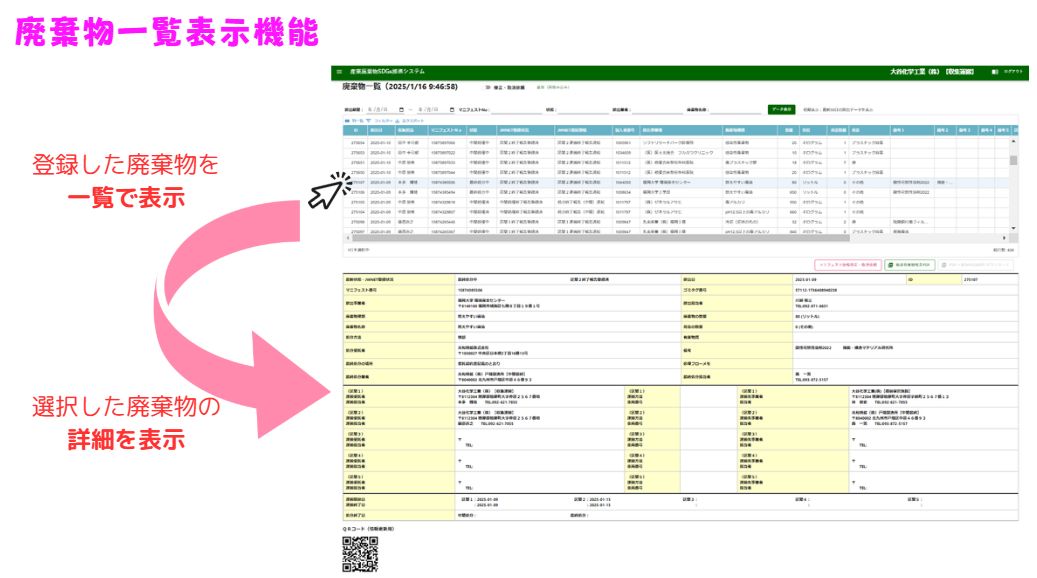1037x578 pixels.
Task: Click the Export (エクスポート) toolbar item
Action: 420,120
